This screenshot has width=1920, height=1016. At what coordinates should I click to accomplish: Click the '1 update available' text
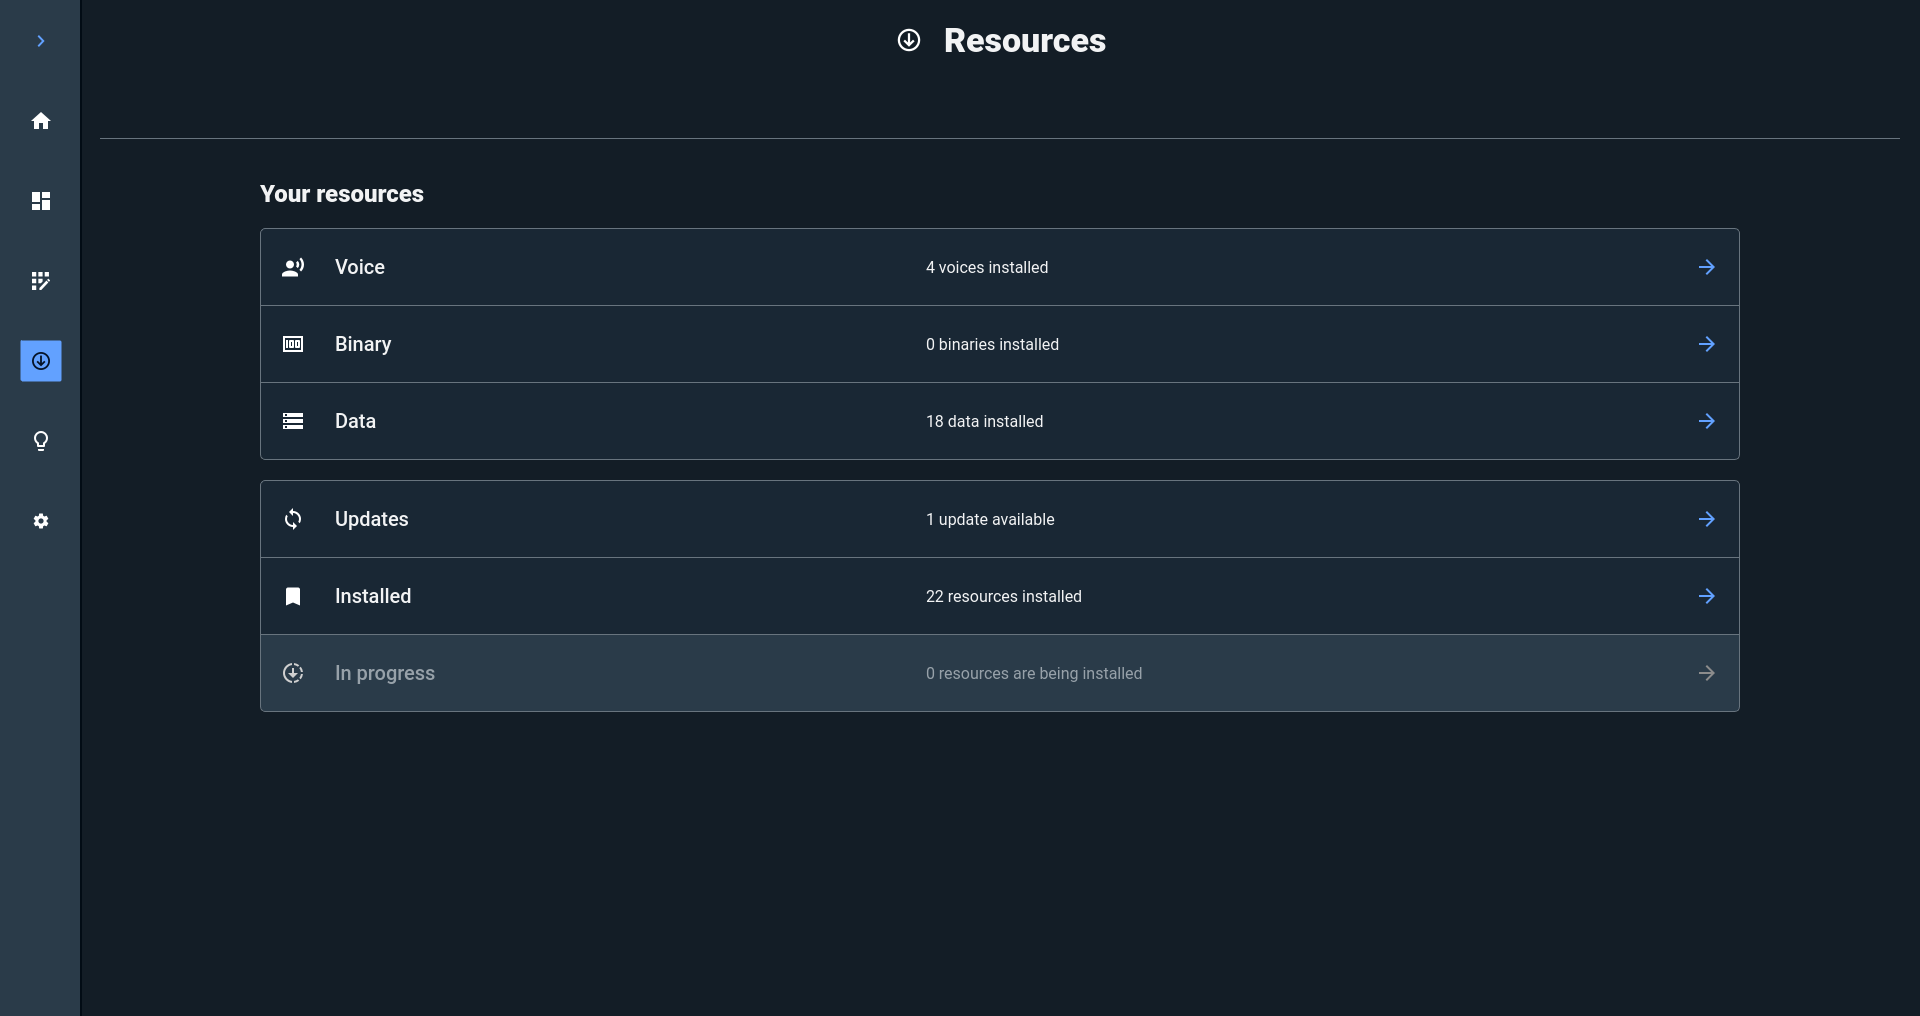pos(989,520)
